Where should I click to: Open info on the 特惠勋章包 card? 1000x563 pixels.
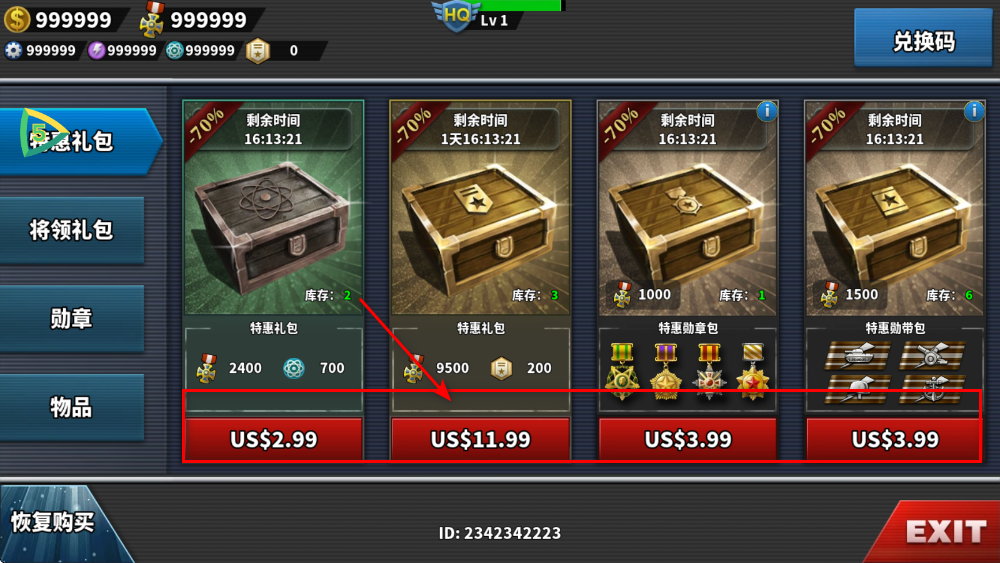[x=767, y=112]
